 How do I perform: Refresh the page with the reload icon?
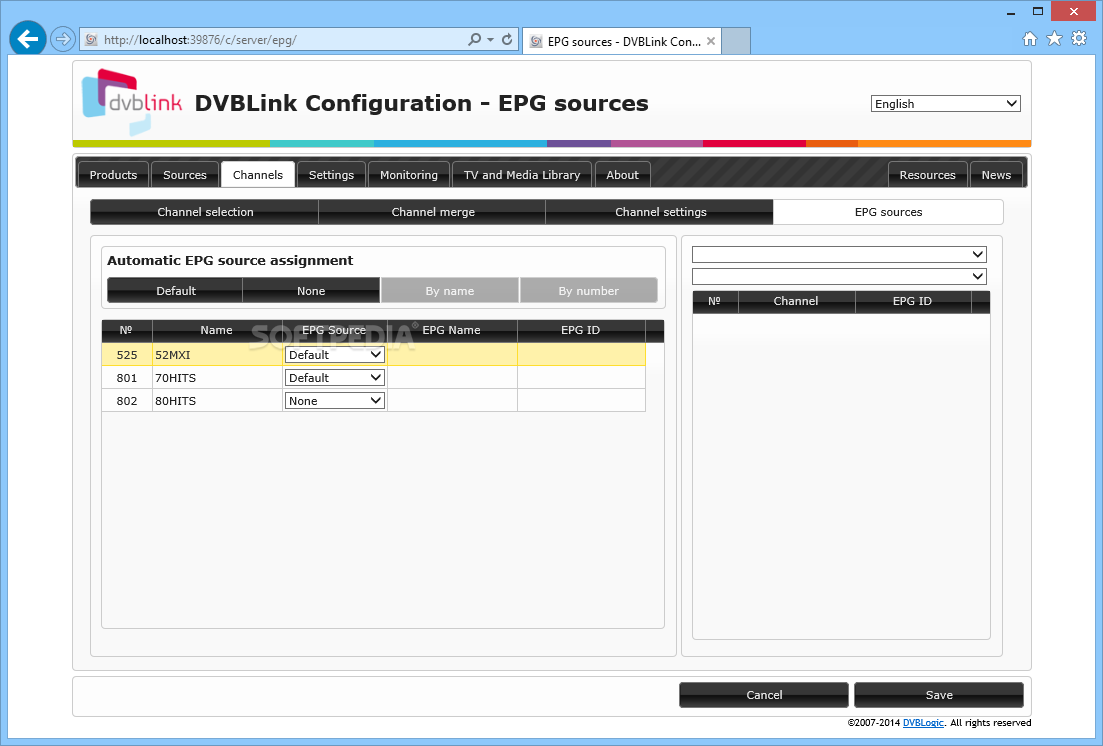coord(506,39)
